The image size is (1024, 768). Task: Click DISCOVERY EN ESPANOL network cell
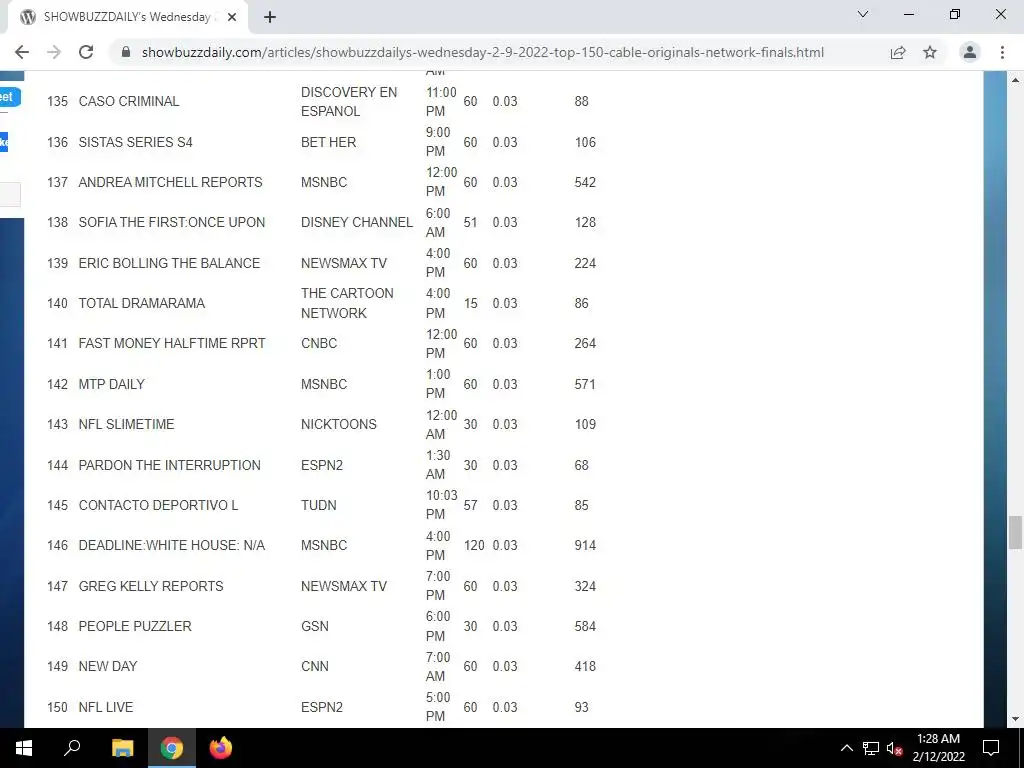[x=349, y=101]
